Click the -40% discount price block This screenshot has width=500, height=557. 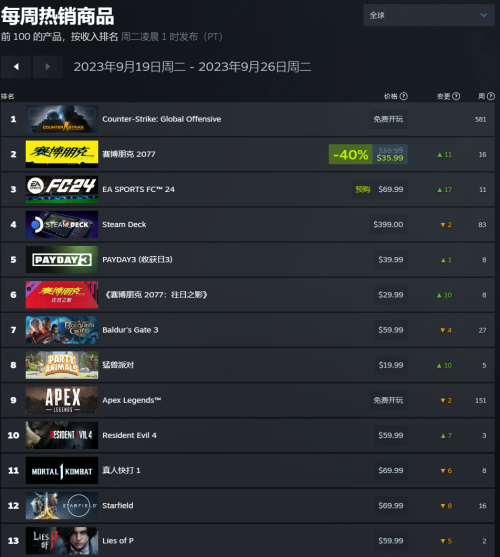(x=368, y=154)
